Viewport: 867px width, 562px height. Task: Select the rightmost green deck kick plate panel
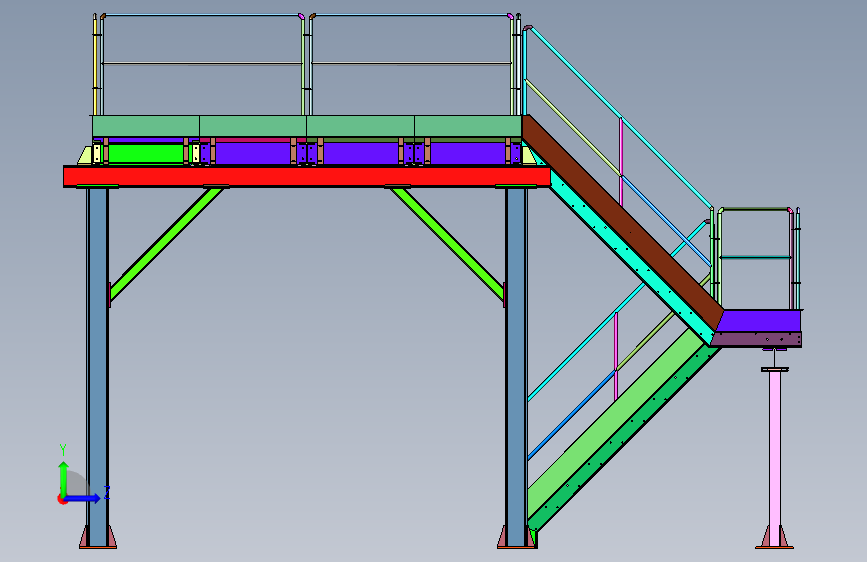click(468, 126)
